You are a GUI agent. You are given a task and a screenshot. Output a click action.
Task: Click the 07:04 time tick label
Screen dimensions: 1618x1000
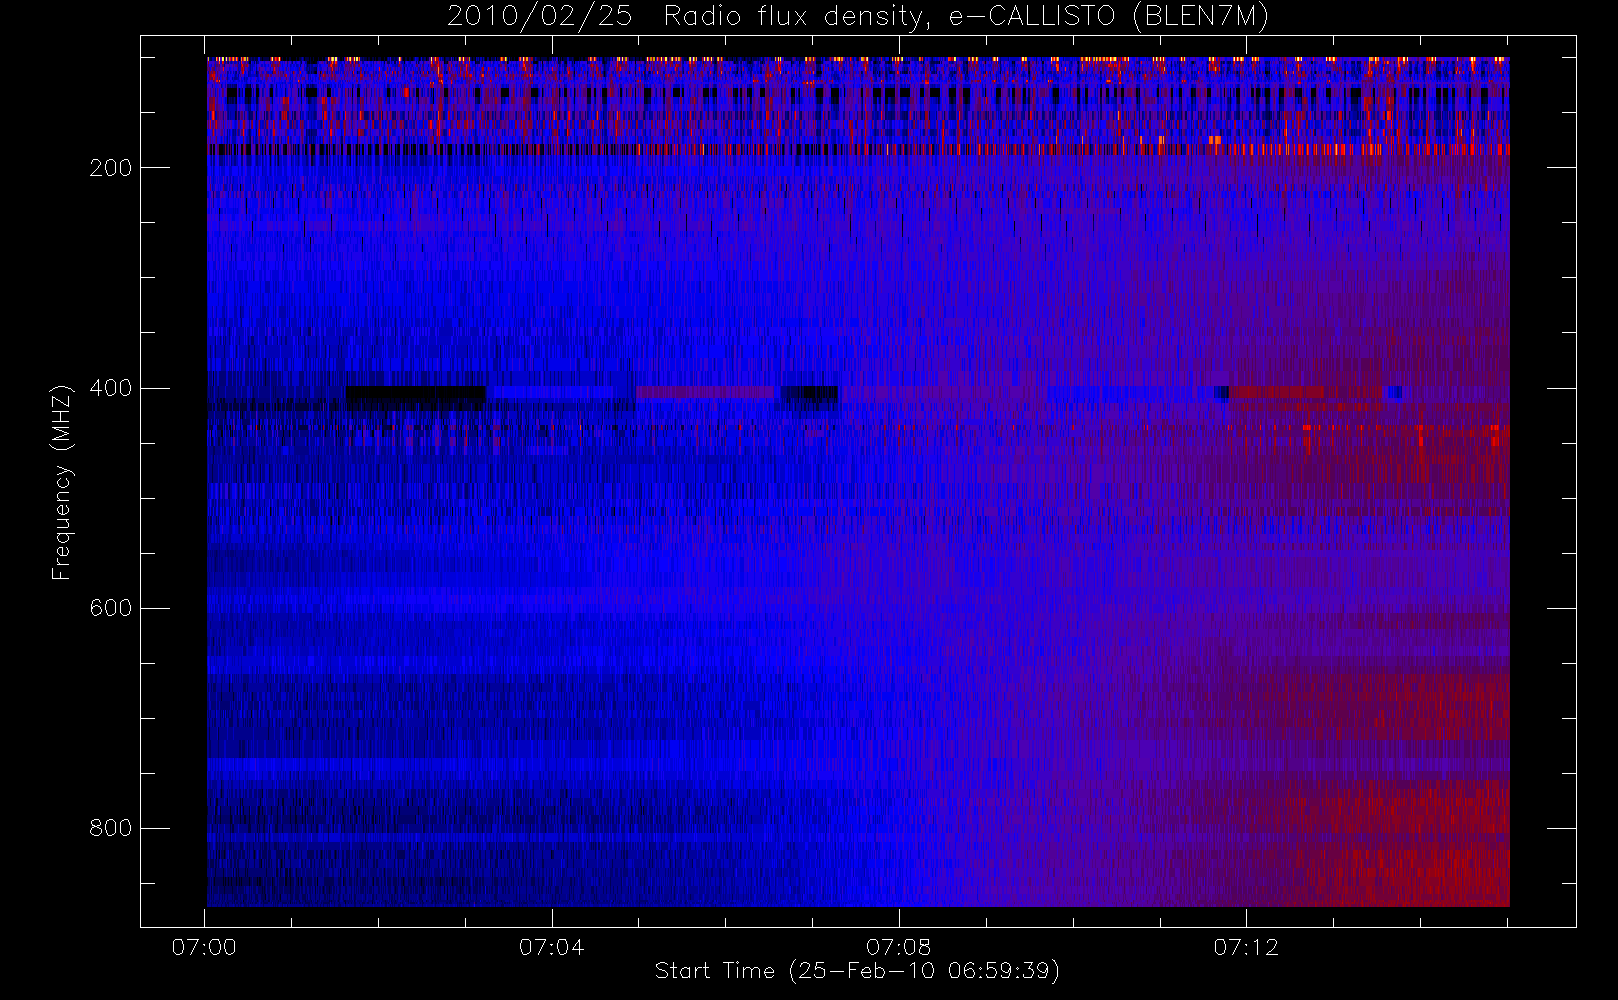(551, 947)
